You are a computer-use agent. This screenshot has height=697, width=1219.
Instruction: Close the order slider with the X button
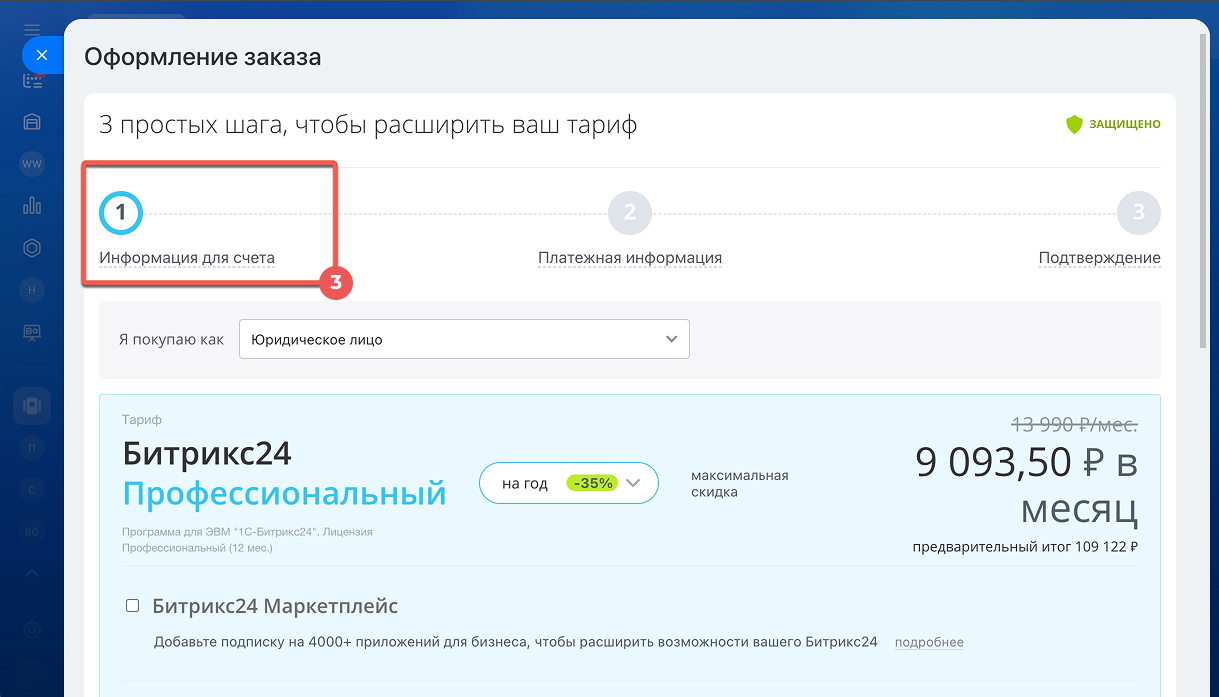click(x=41, y=55)
